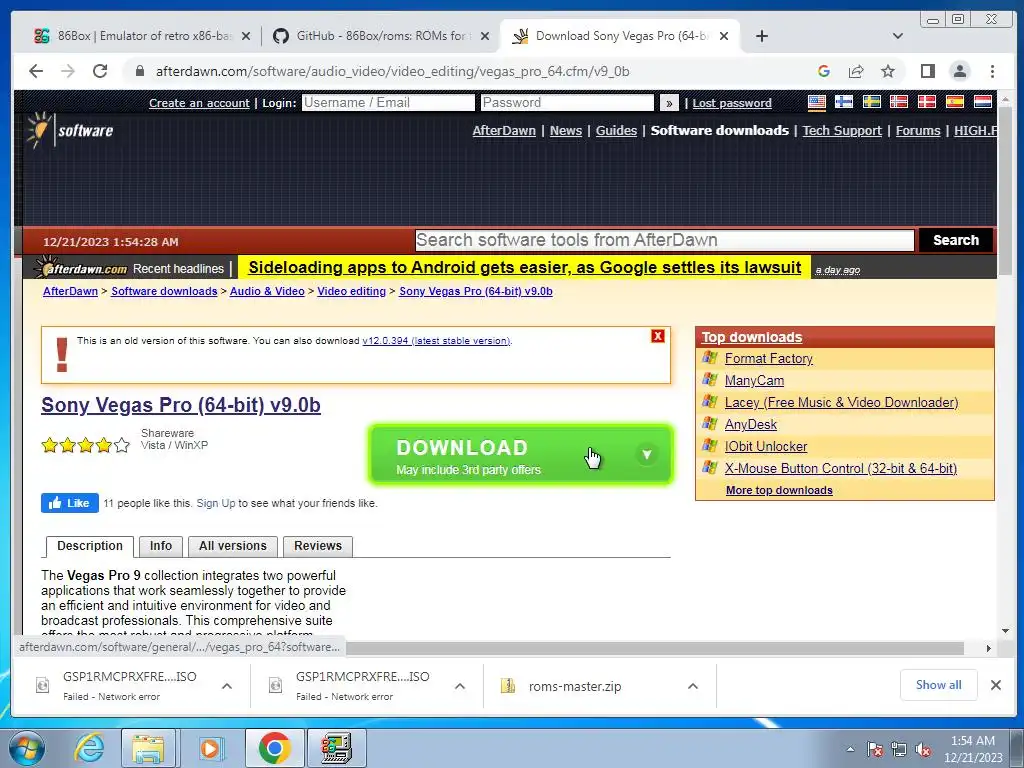Open the 86Box emulator taskbar icon
Screen dimensions: 1024x768
[336, 748]
